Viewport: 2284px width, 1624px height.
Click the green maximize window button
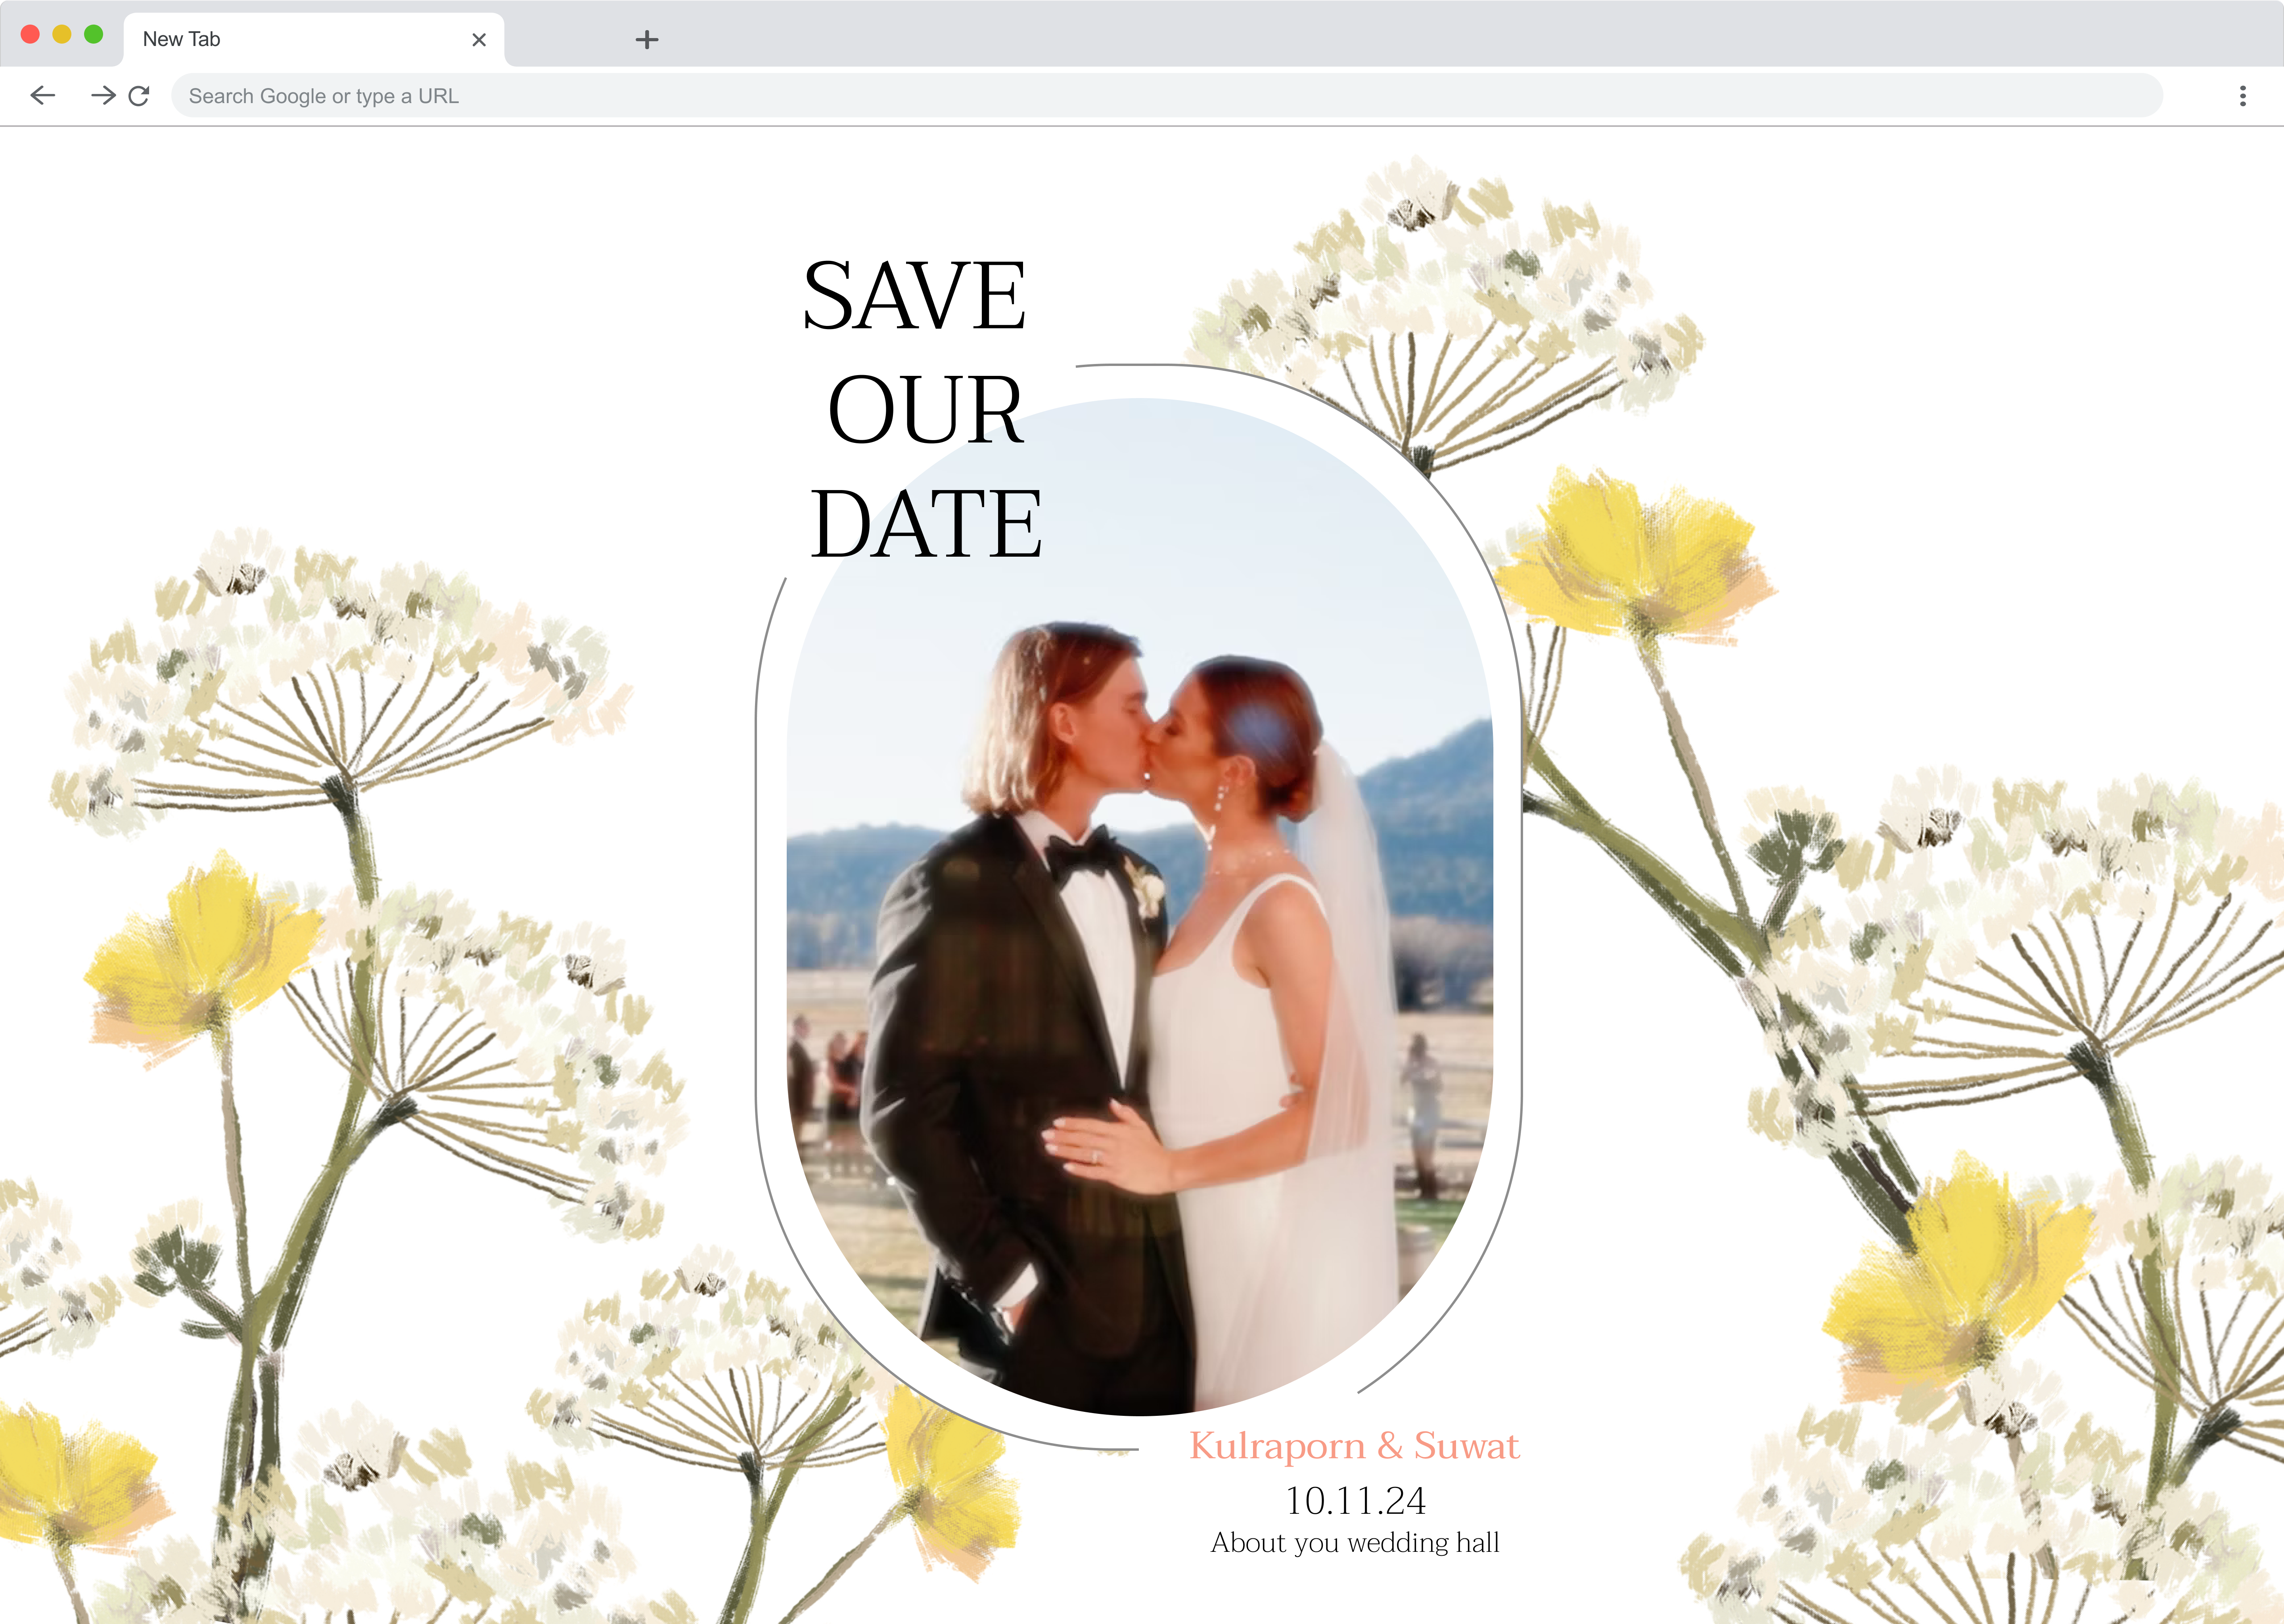pos(94,35)
